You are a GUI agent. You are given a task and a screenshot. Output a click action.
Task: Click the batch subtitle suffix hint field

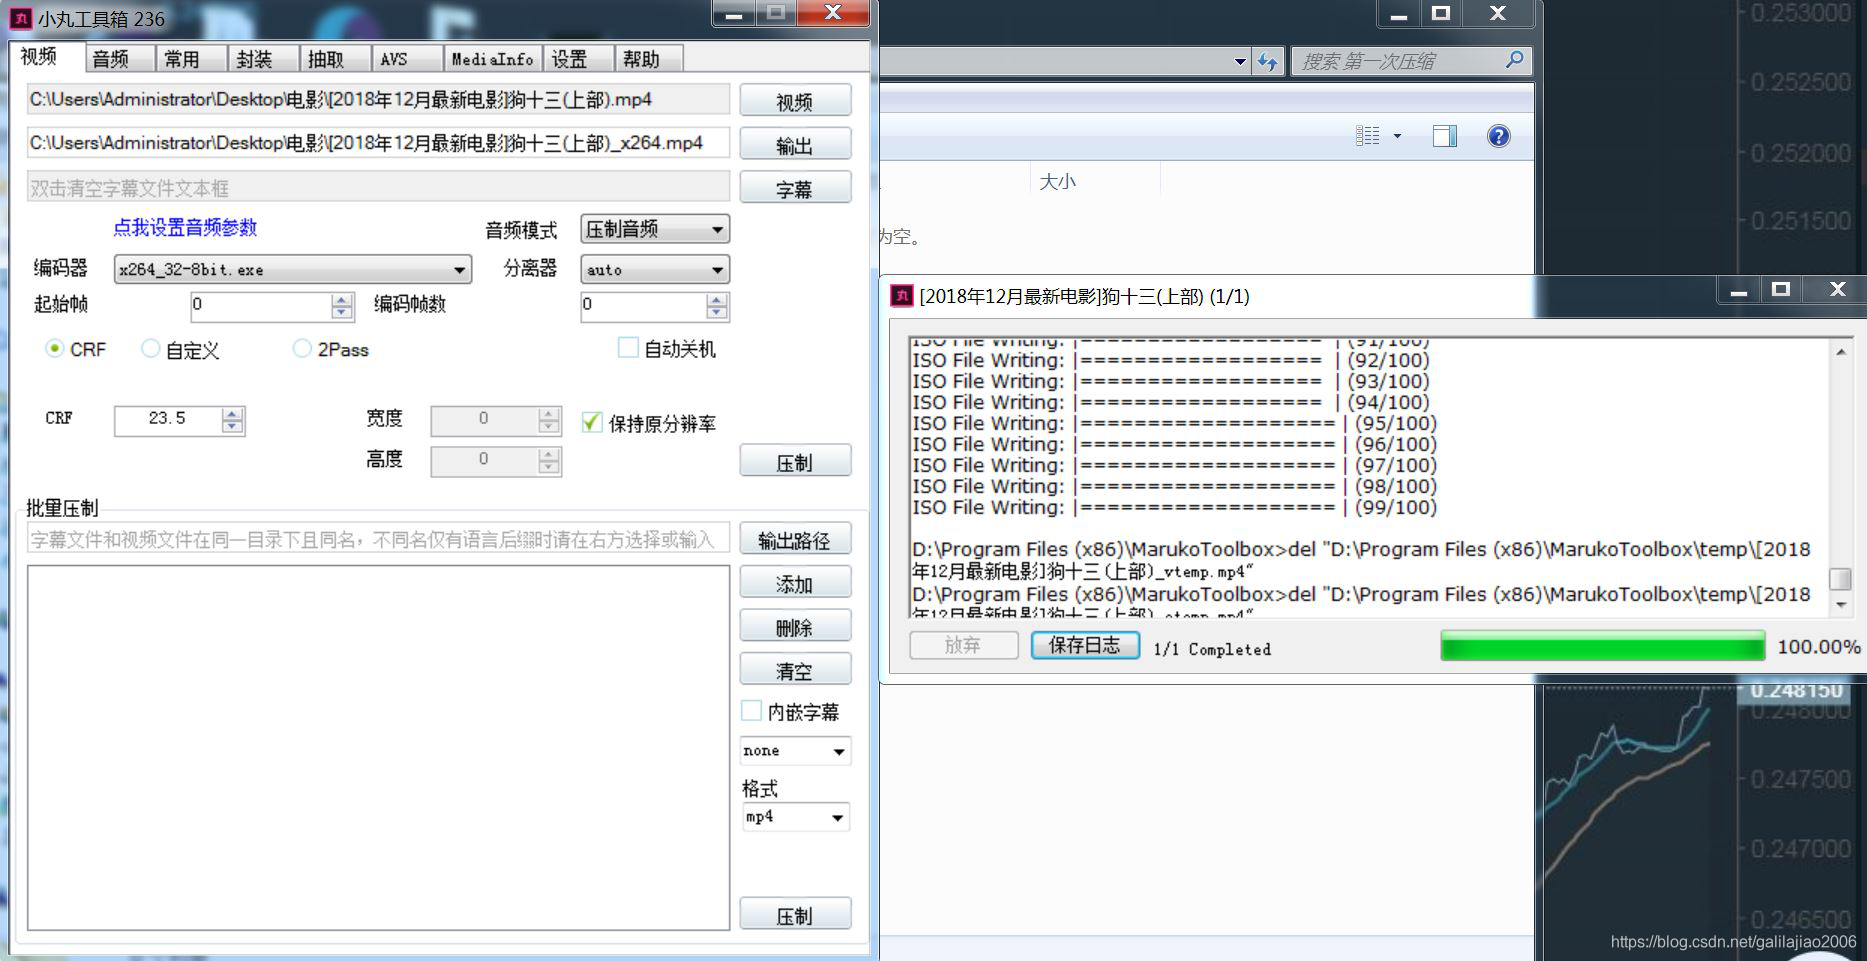click(x=379, y=540)
